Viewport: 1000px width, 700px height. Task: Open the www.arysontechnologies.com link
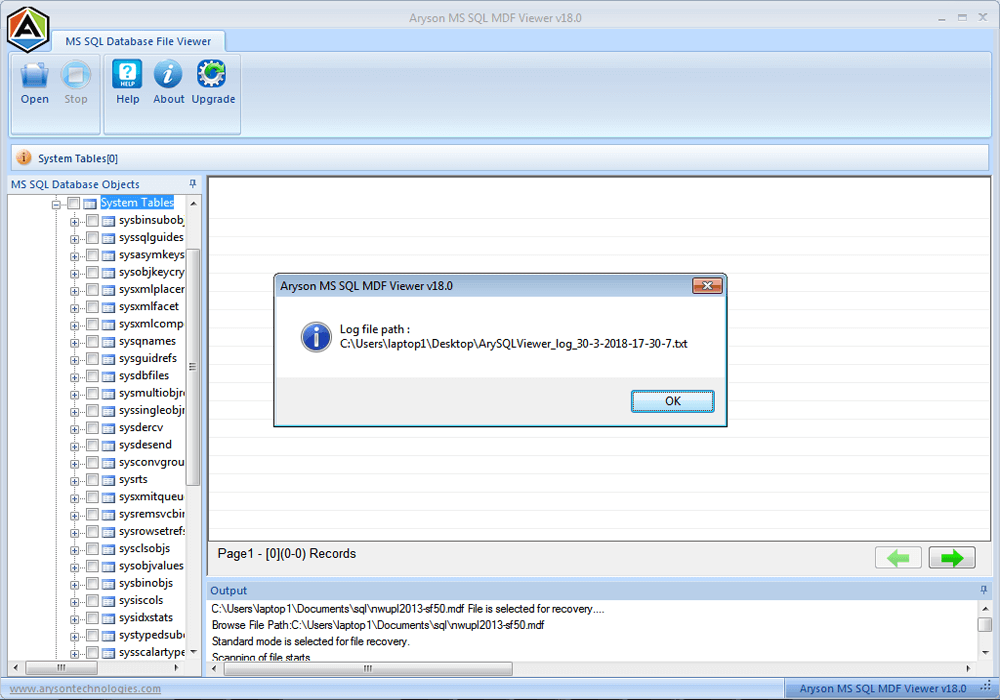85,689
